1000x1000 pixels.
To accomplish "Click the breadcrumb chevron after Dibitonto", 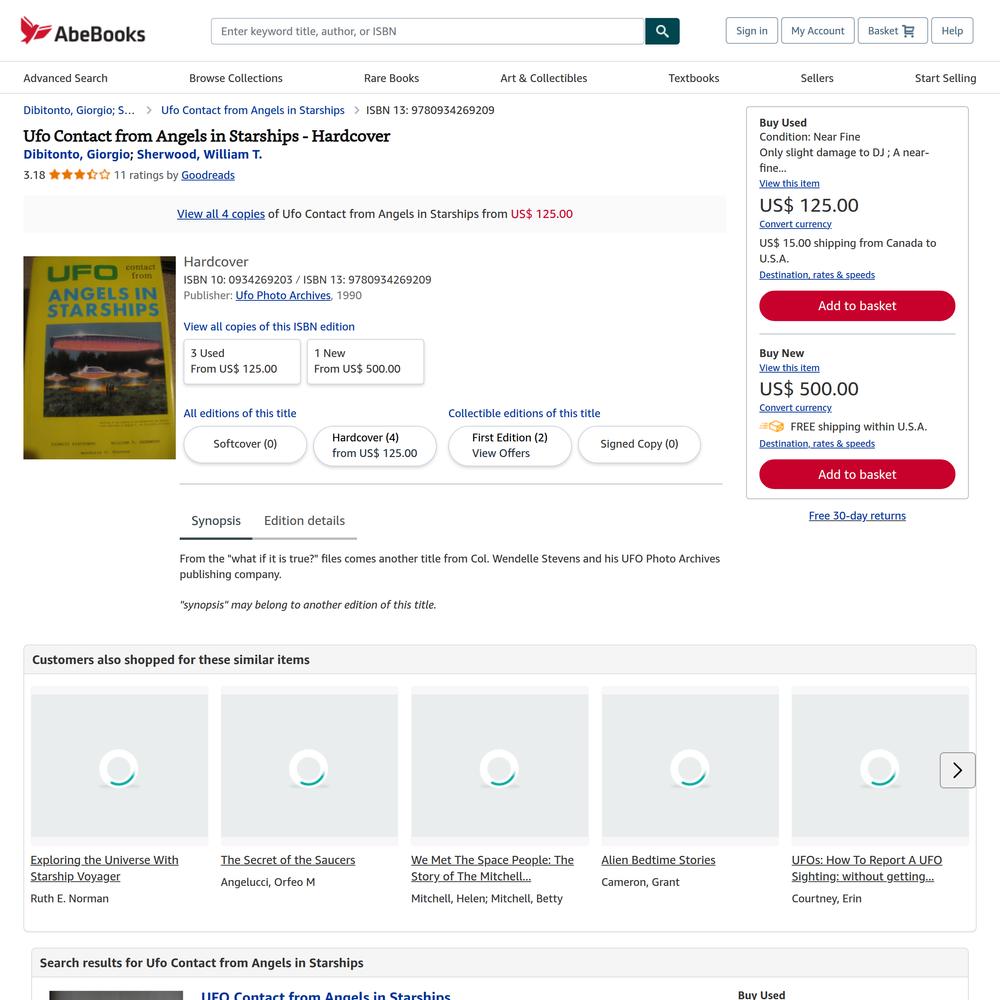I will pos(149,110).
